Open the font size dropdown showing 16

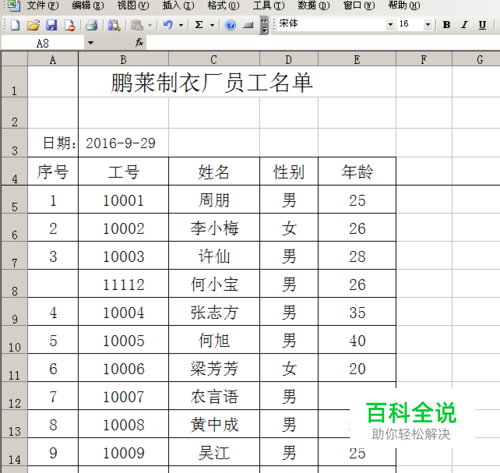428,25
